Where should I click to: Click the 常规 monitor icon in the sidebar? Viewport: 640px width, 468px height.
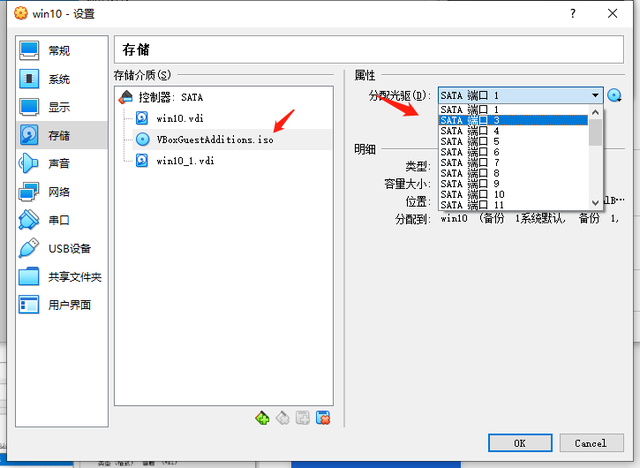(29, 51)
